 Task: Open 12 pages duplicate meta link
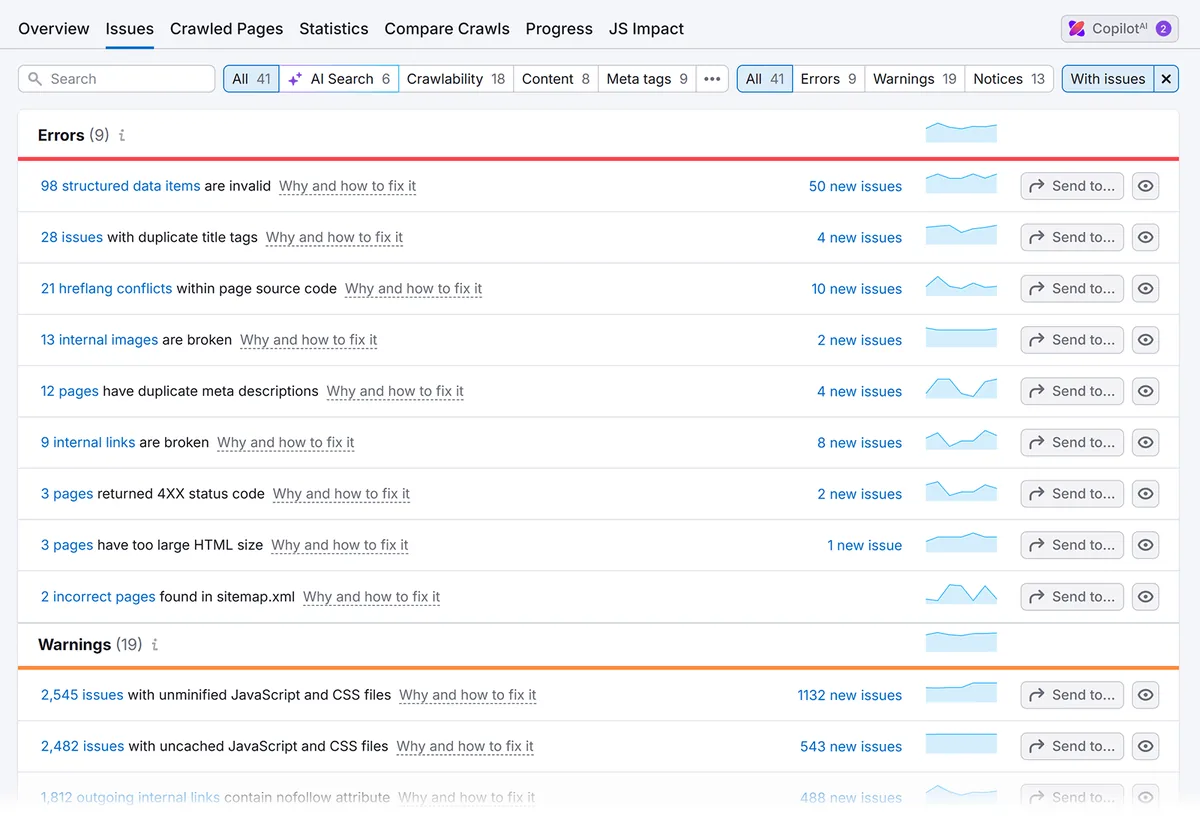point(70,391)
